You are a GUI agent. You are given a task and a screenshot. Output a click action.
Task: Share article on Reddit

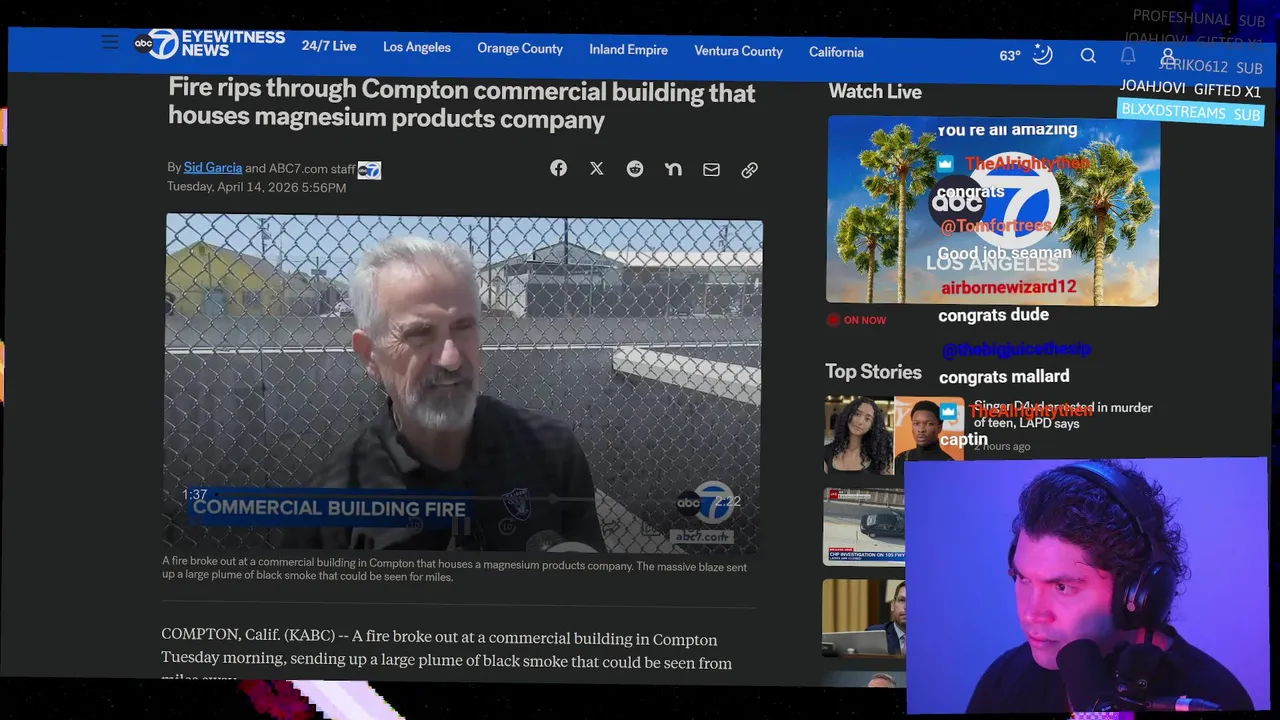(635, 169)
